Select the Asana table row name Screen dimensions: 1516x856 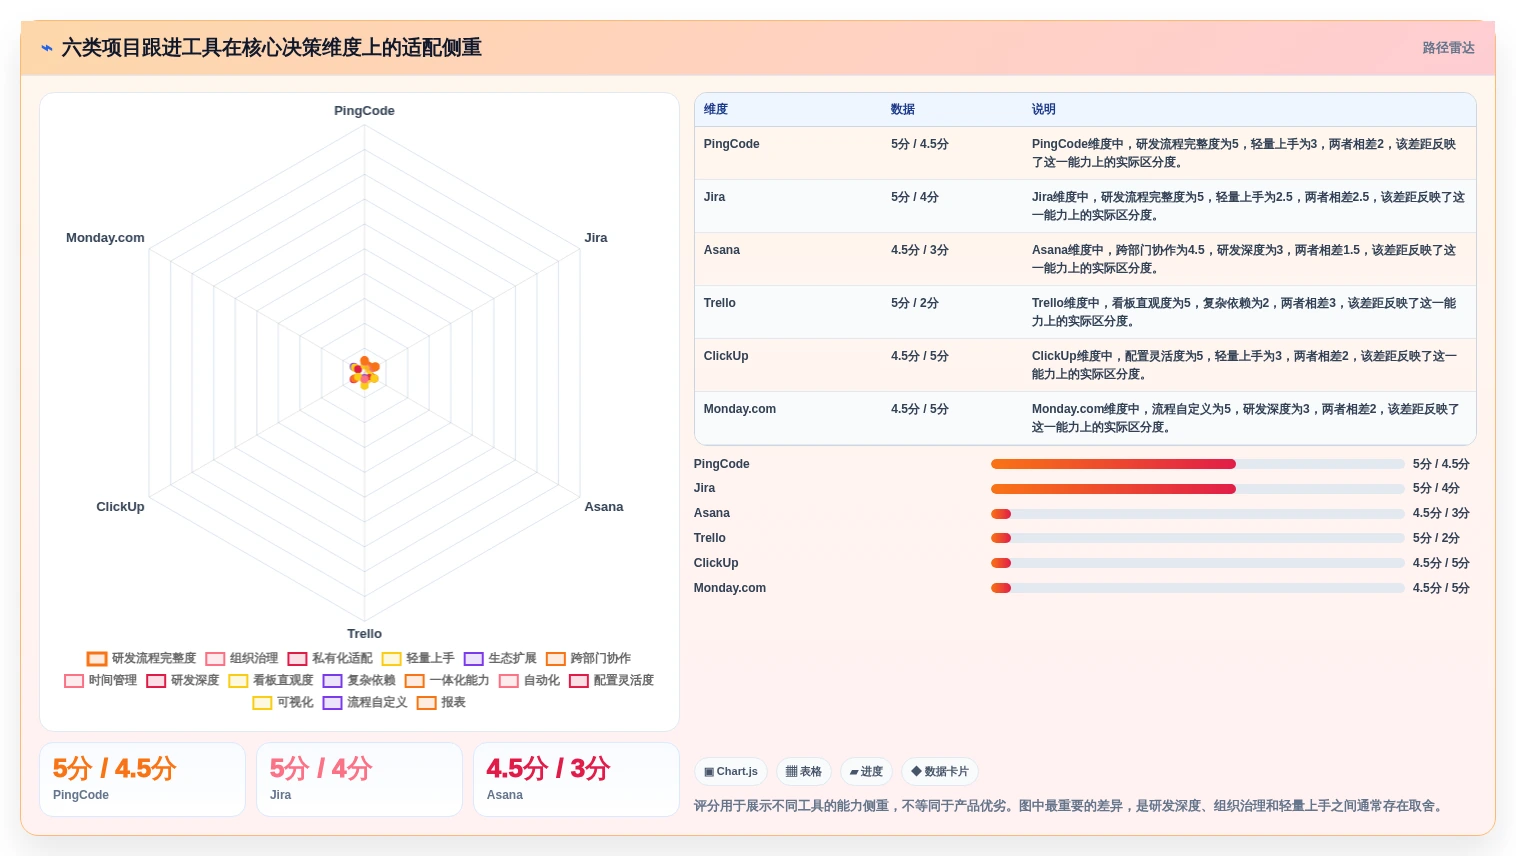tap(722, 250)
